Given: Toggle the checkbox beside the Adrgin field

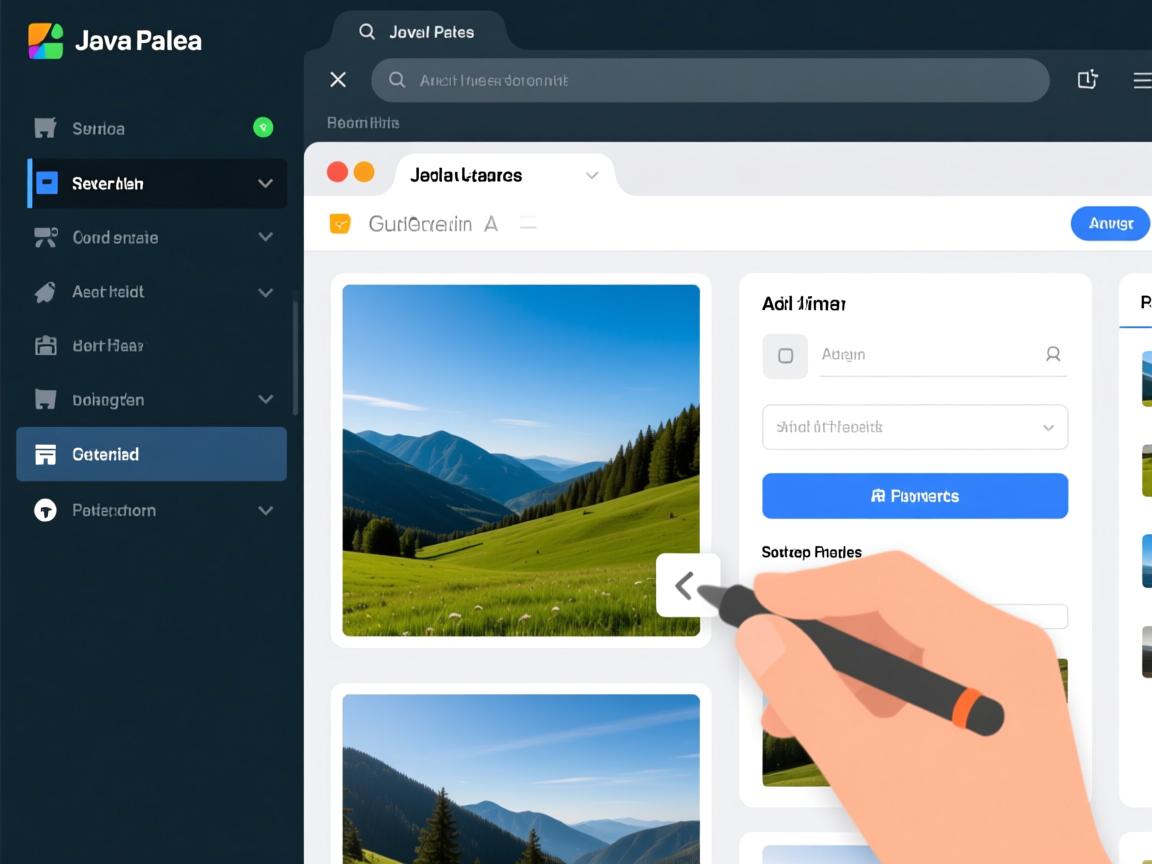Looking at the screenshot, I should [x=785, y=356].
